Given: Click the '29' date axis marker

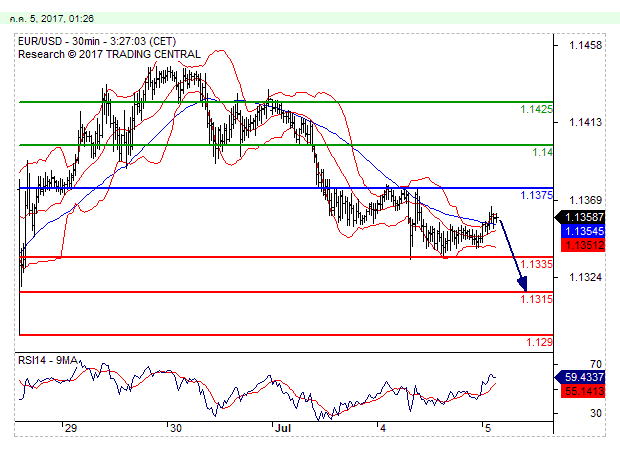Looking at the screenshot, I should [x=71, y=428].
